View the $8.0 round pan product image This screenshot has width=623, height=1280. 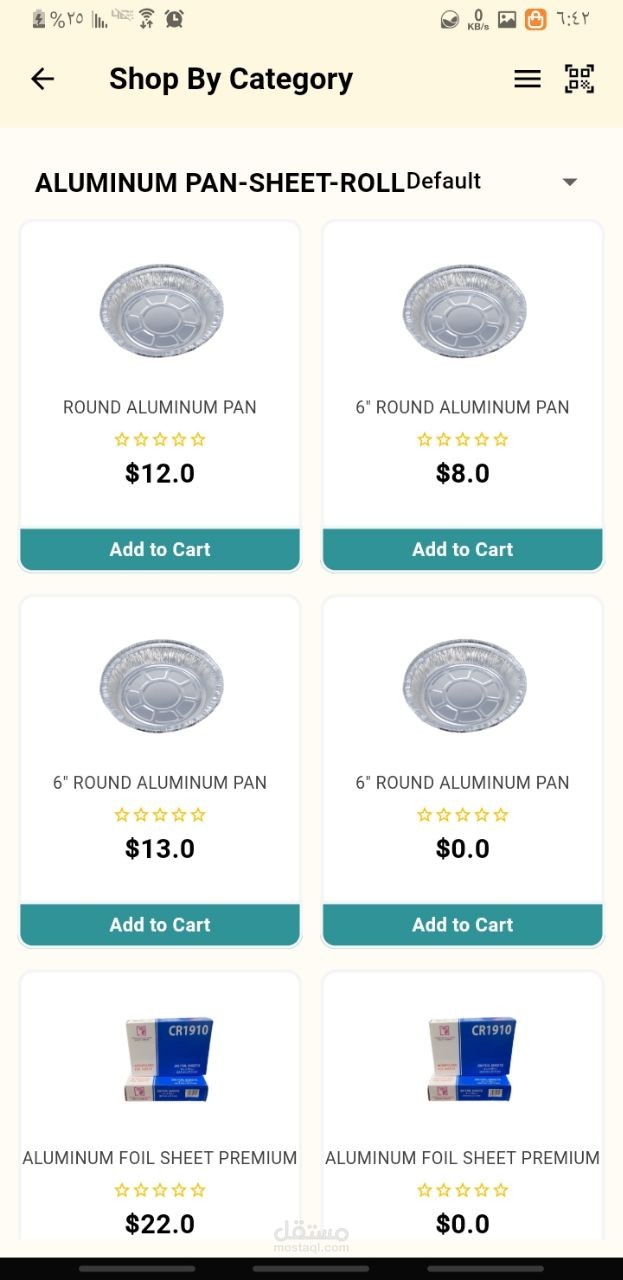(463, 310)
